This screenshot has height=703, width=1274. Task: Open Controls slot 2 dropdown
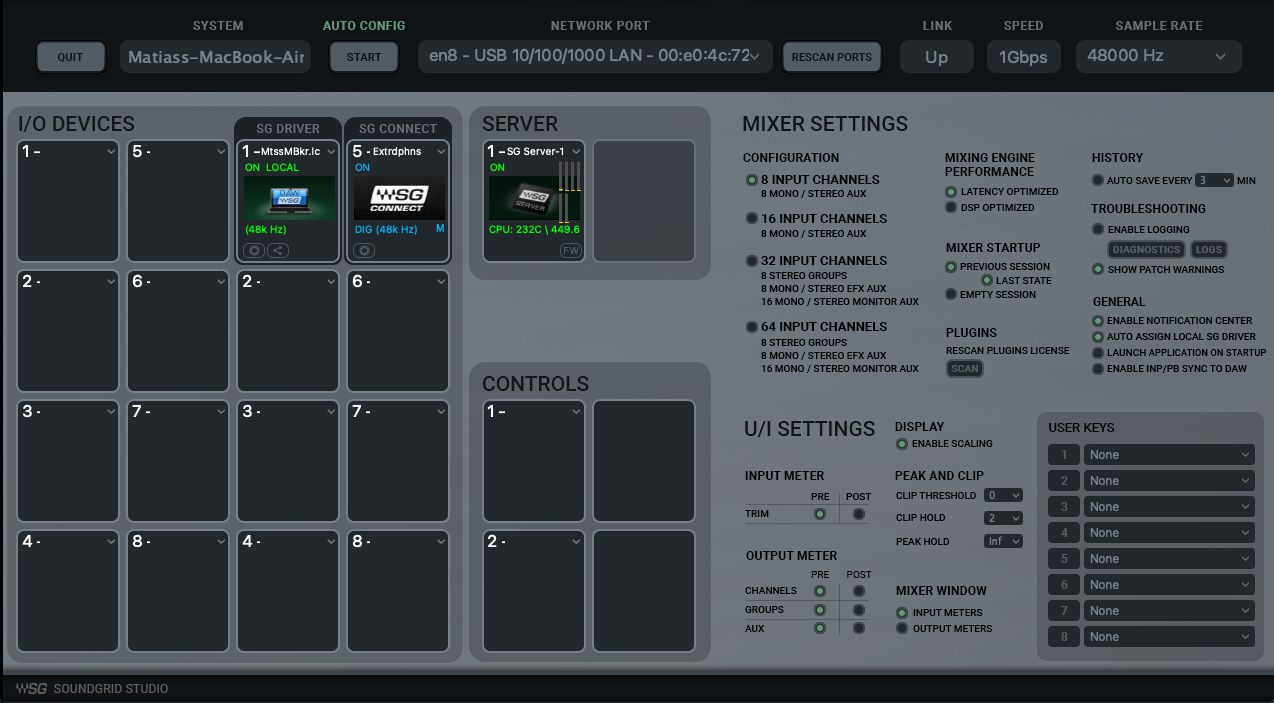point(575,542)
